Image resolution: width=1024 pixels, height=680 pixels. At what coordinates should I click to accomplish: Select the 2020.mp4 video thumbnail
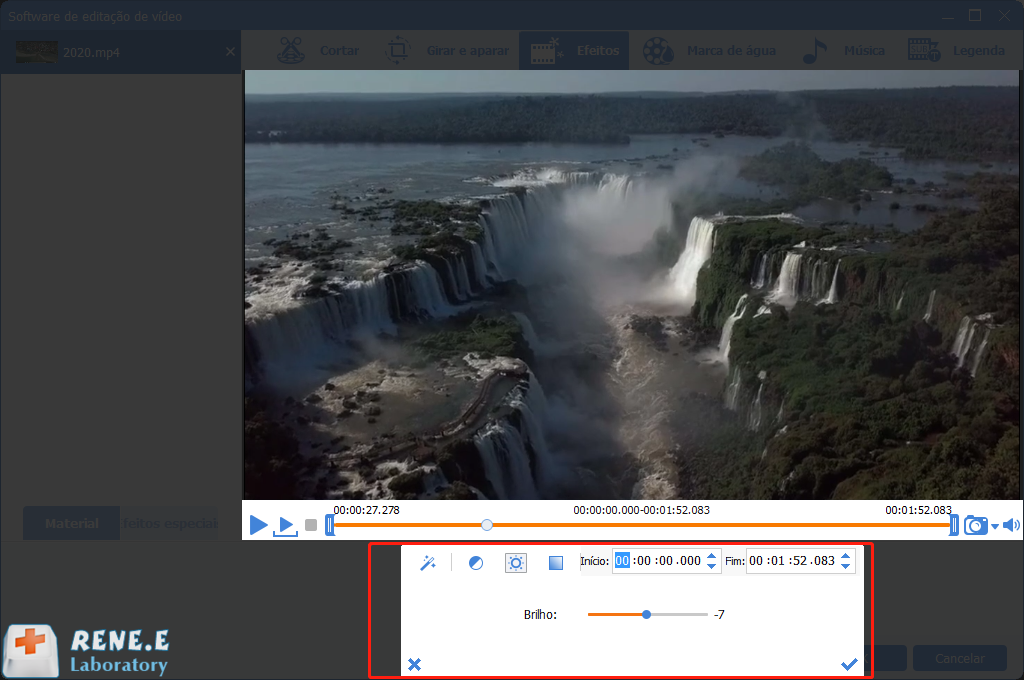(x=37, y=52)
